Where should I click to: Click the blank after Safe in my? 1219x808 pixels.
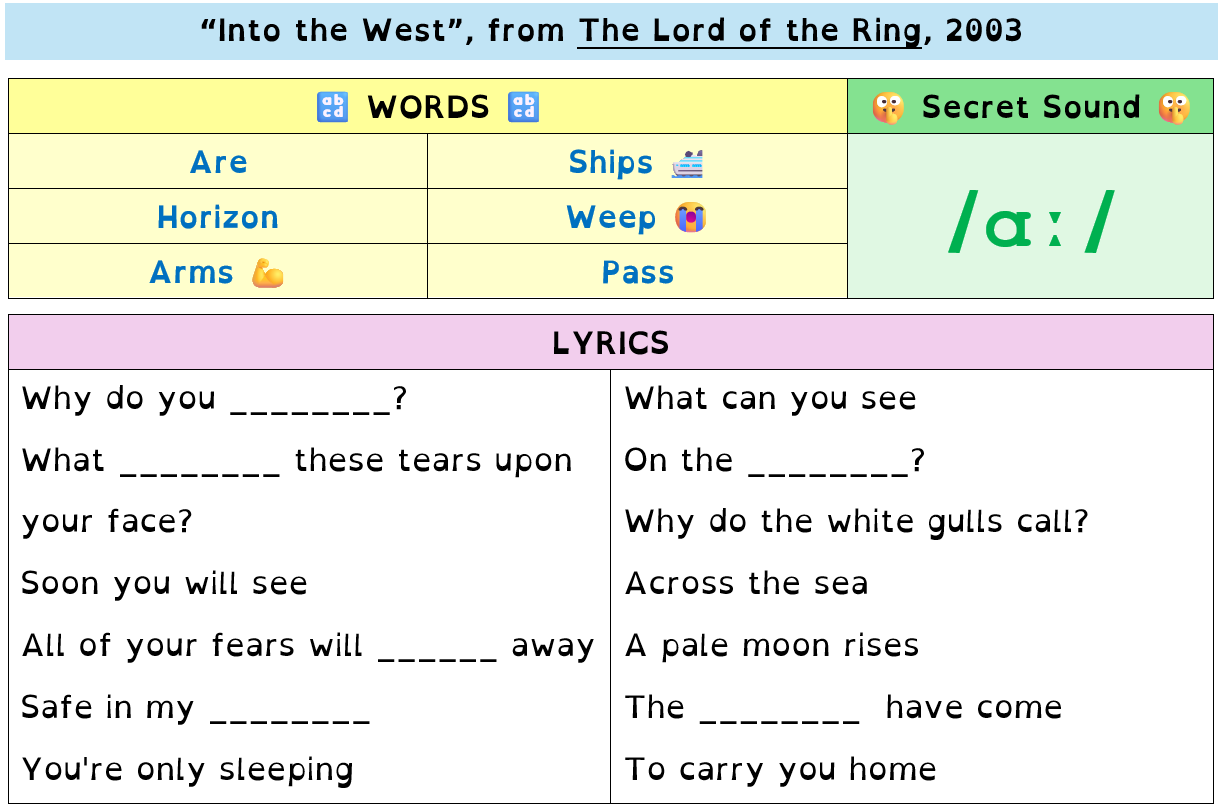[x=290, y=713]
